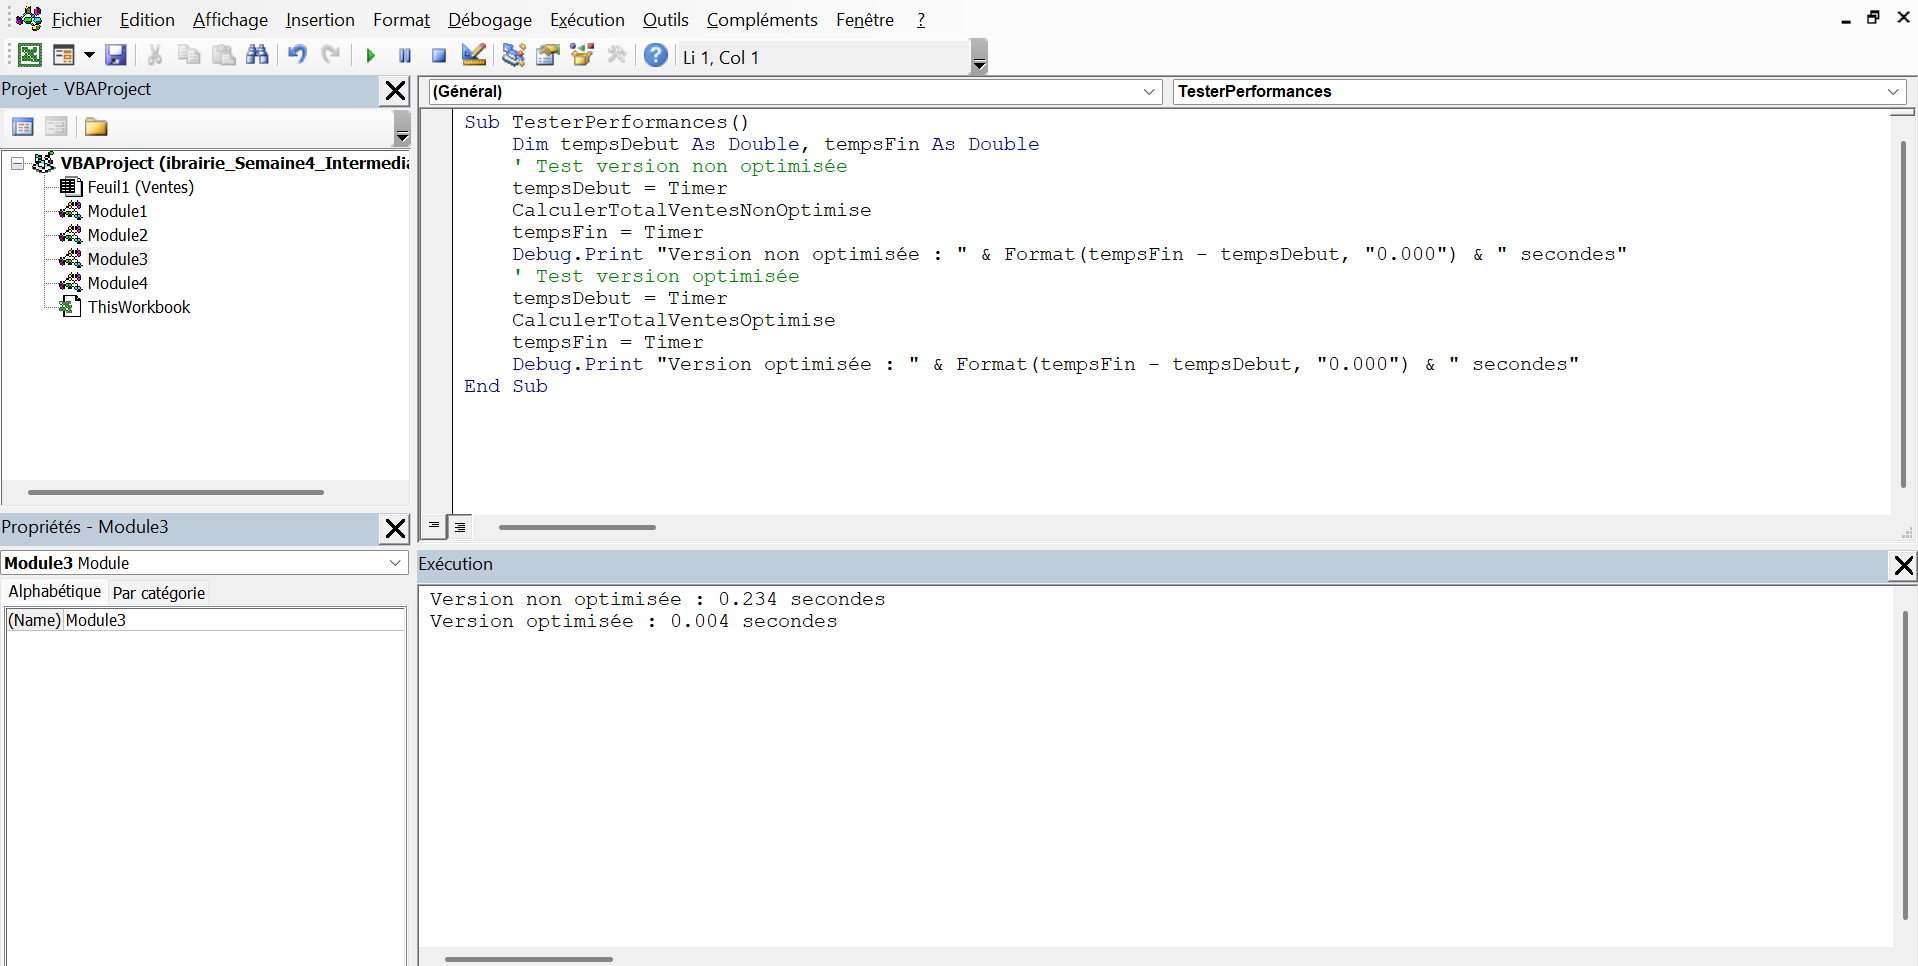Select Module3 in project tree
The image size is (1918, 966).
117,259
